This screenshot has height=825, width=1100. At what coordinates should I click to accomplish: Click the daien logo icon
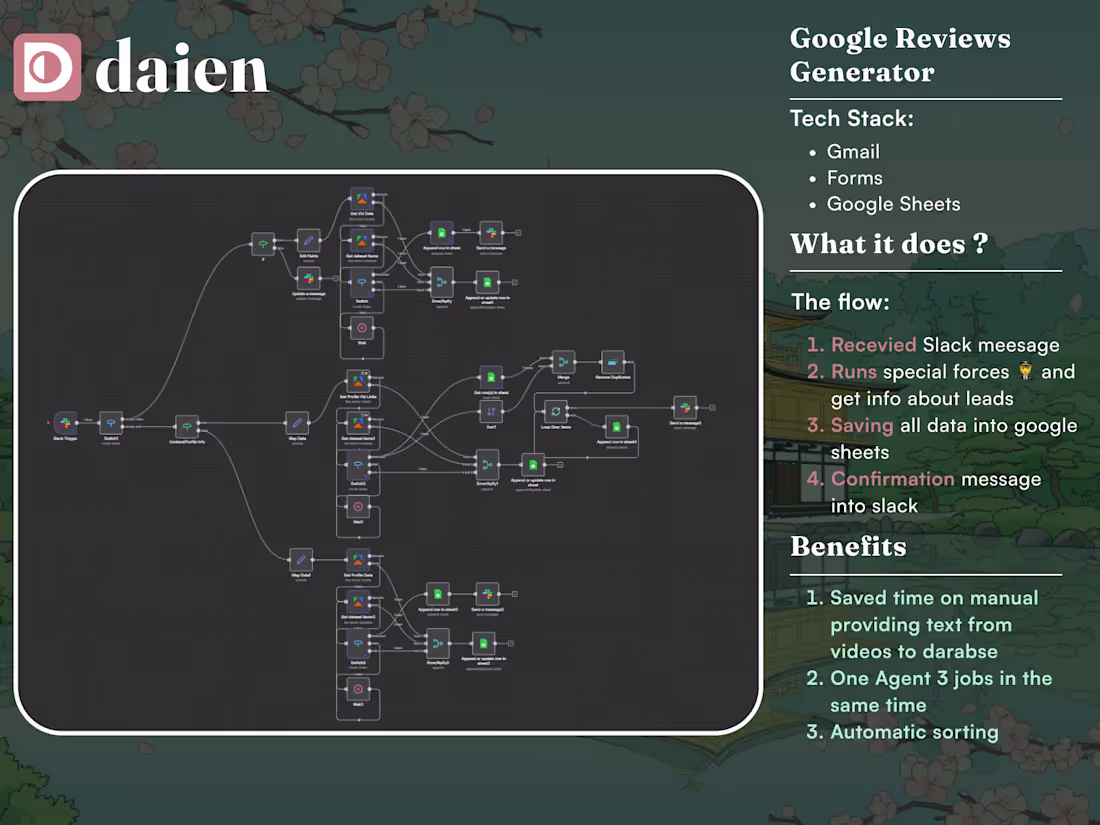[x=48, y=67]
